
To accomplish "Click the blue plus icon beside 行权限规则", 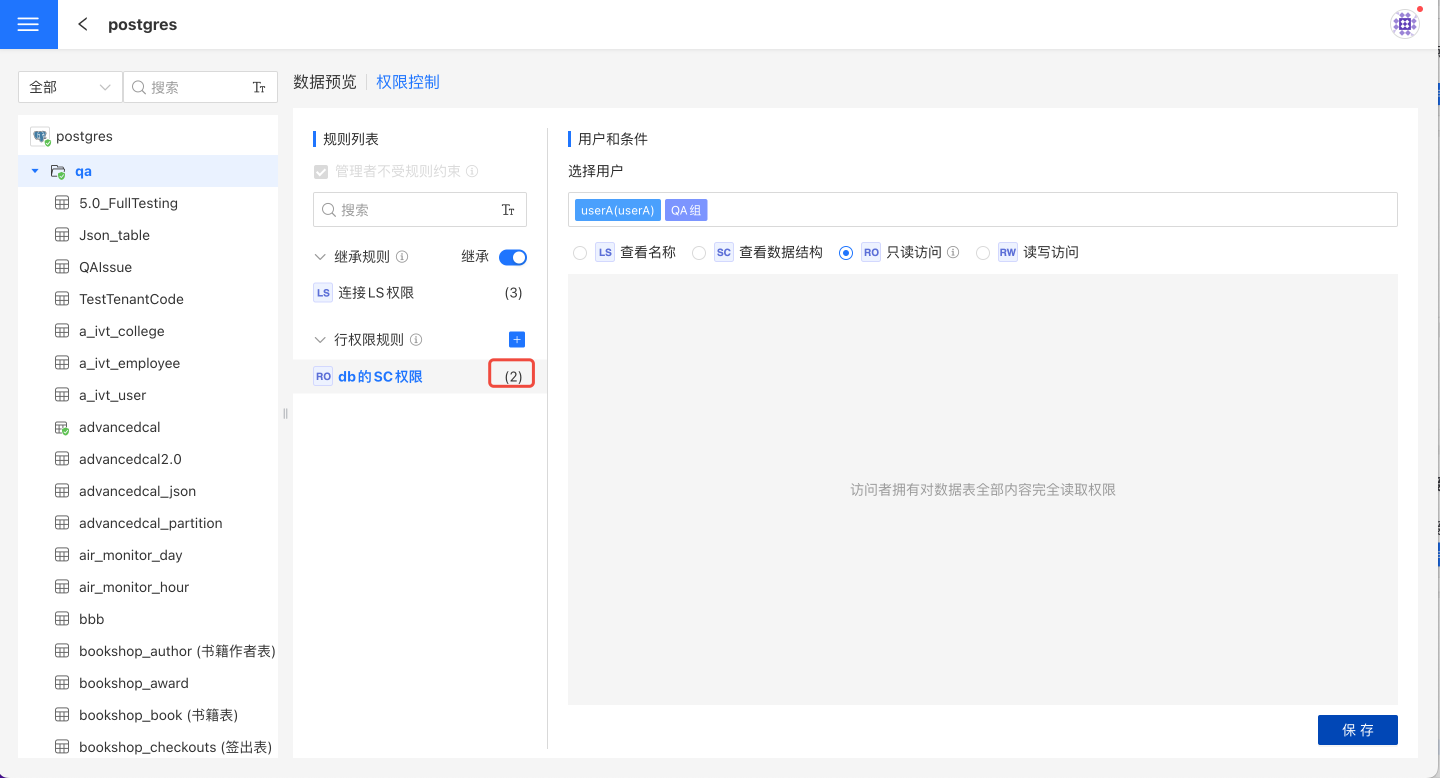I will [517, 340].
